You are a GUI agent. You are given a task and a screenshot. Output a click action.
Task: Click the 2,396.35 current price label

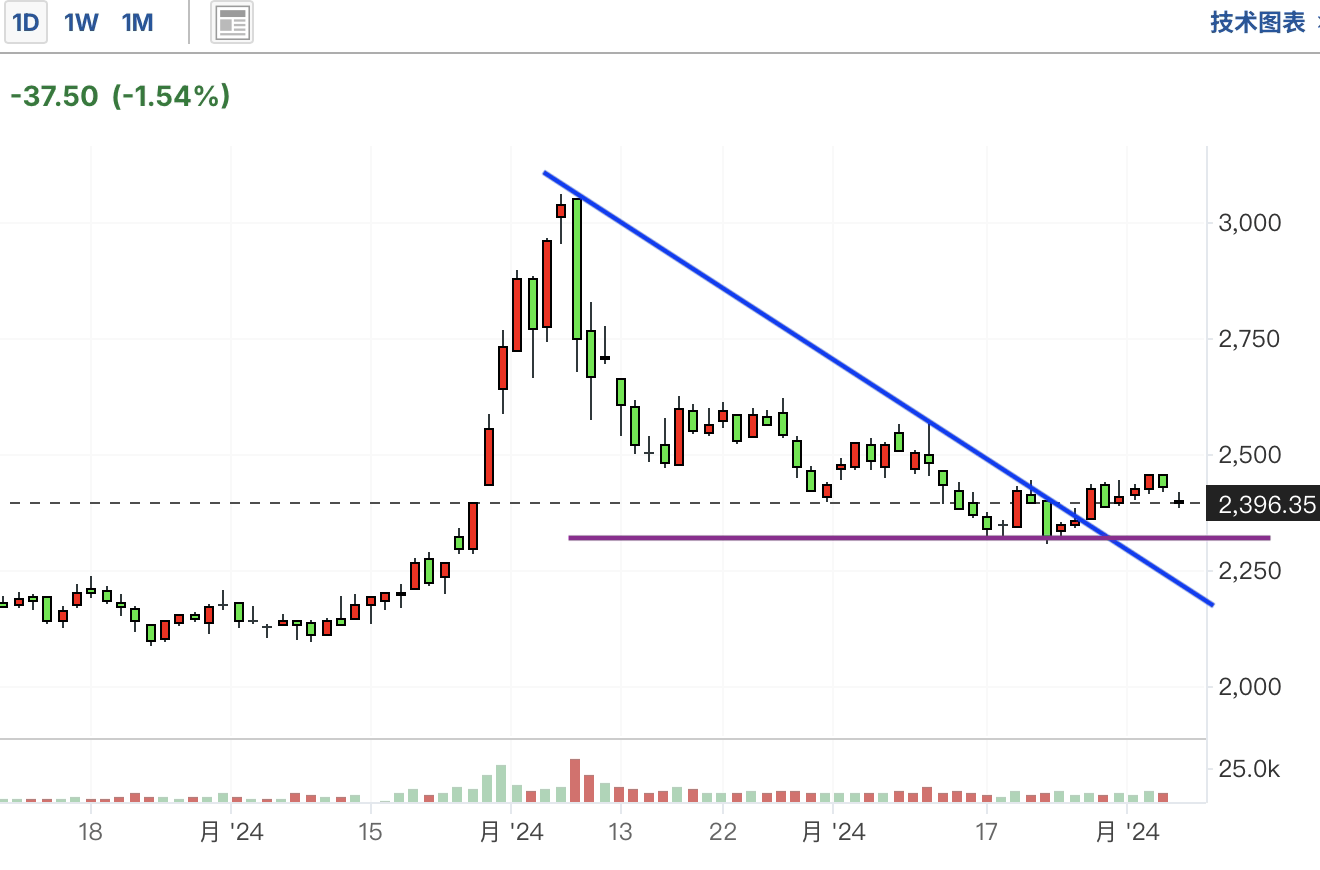[x=1264, y=504]
